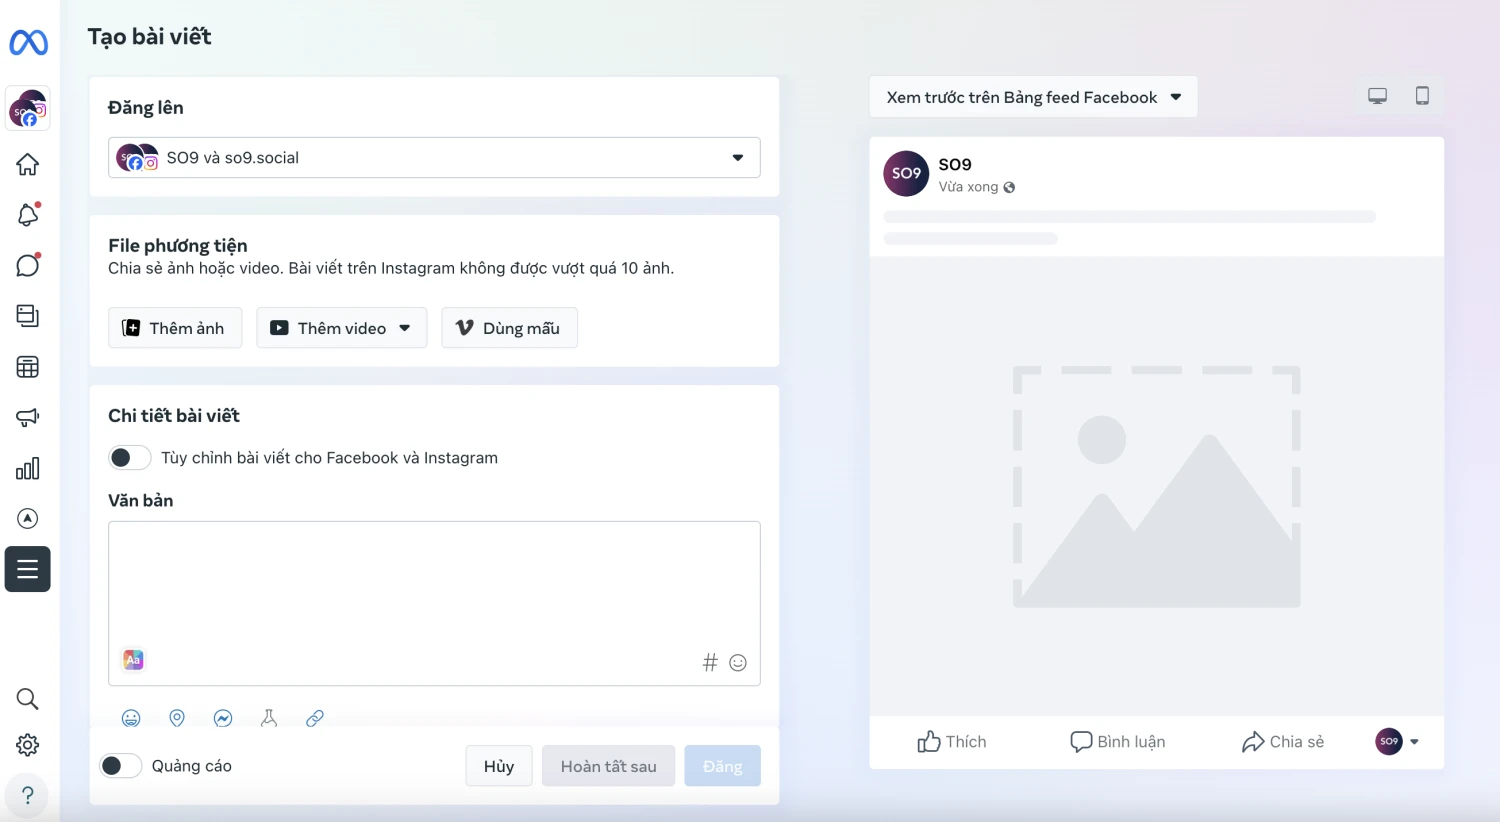
Task: Open the SO9 account avatar in sidebar
Action: (x=28, y=108)
